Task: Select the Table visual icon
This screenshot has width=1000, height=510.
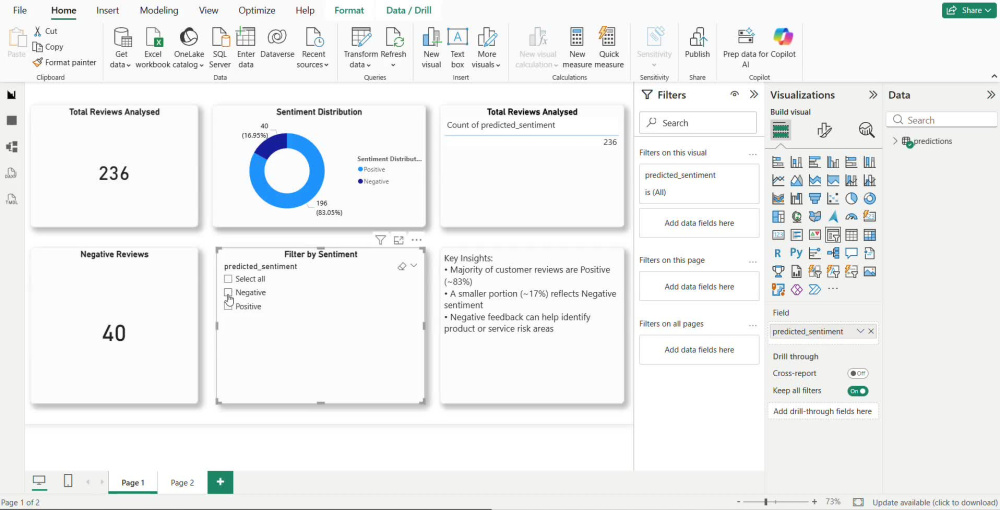Action: click(851, 235)
